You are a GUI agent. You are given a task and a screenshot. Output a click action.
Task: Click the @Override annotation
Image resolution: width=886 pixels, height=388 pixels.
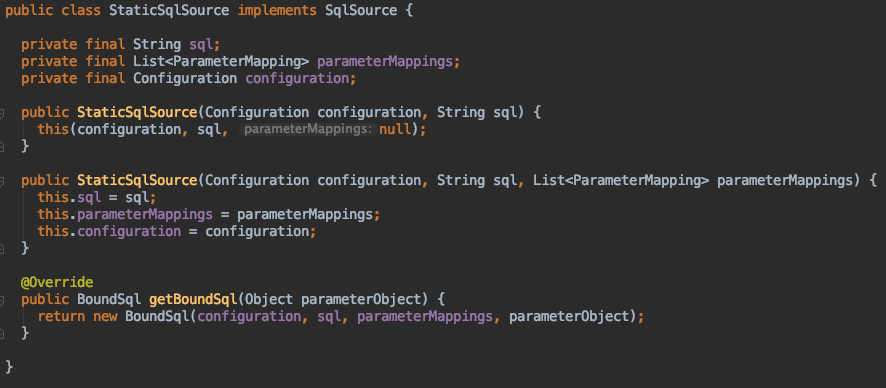[57, 282]
